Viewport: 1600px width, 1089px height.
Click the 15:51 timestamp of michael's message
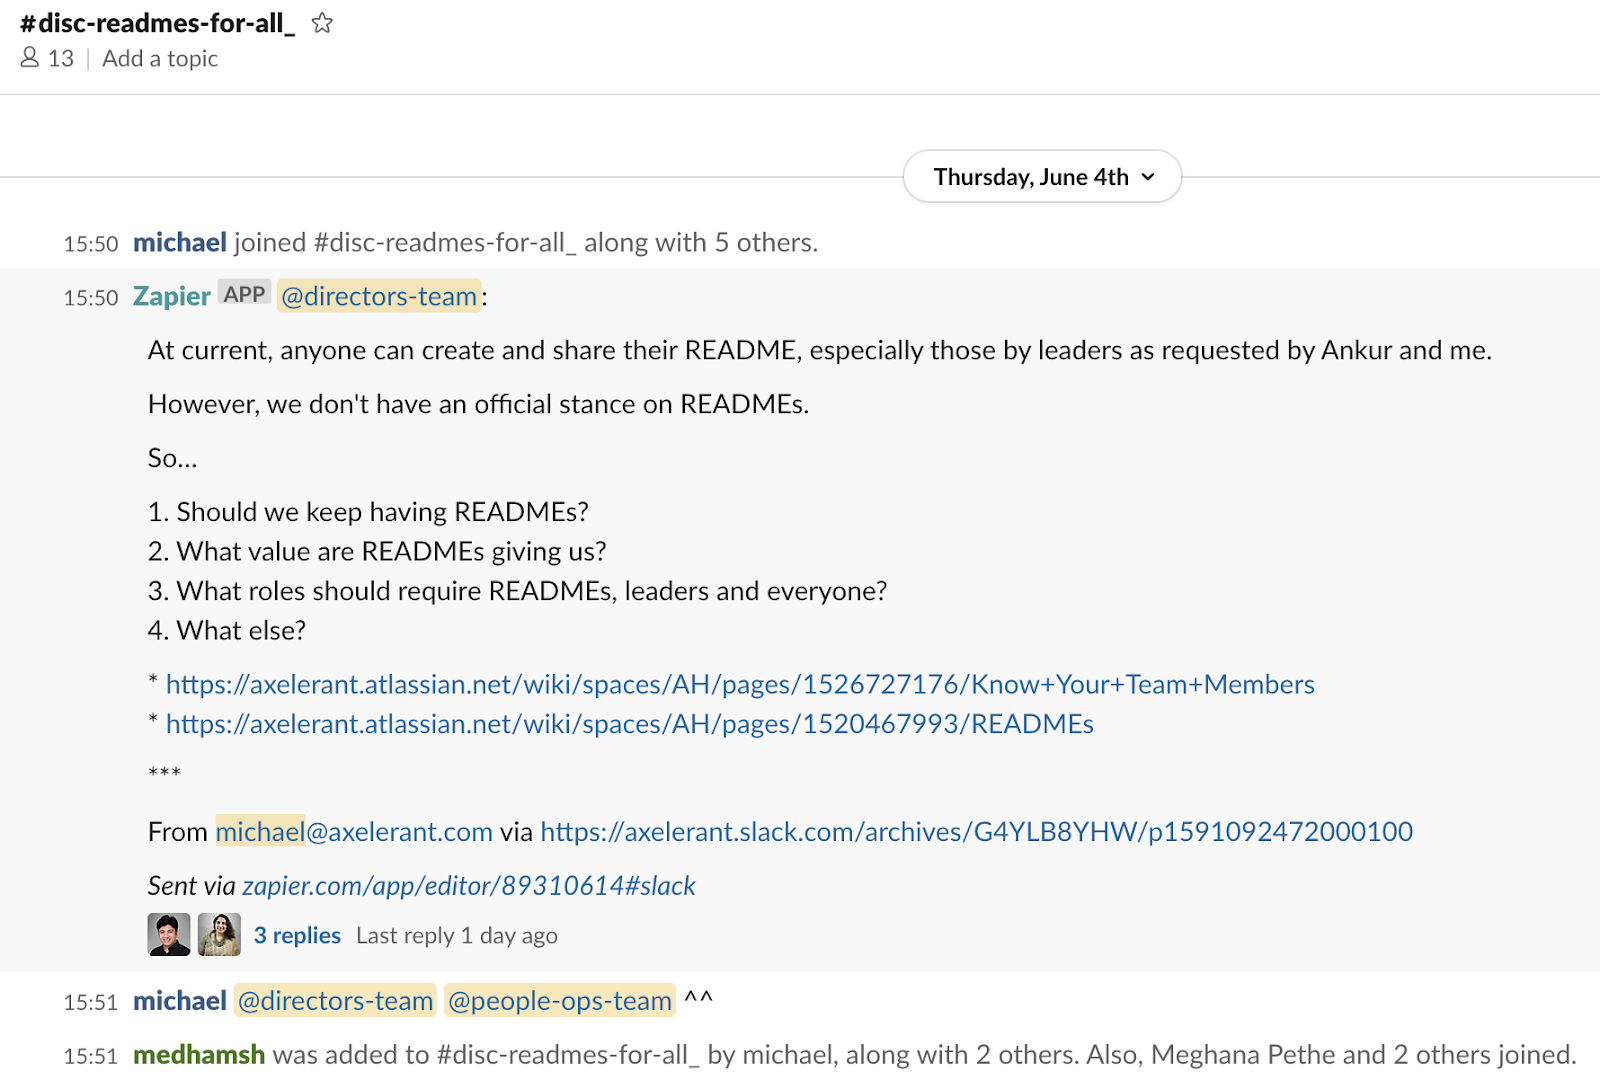coord(91,1003)
